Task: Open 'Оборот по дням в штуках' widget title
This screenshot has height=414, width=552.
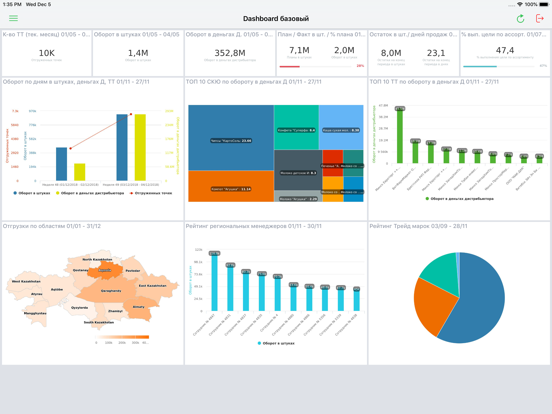Action: [x=76, y=82]
